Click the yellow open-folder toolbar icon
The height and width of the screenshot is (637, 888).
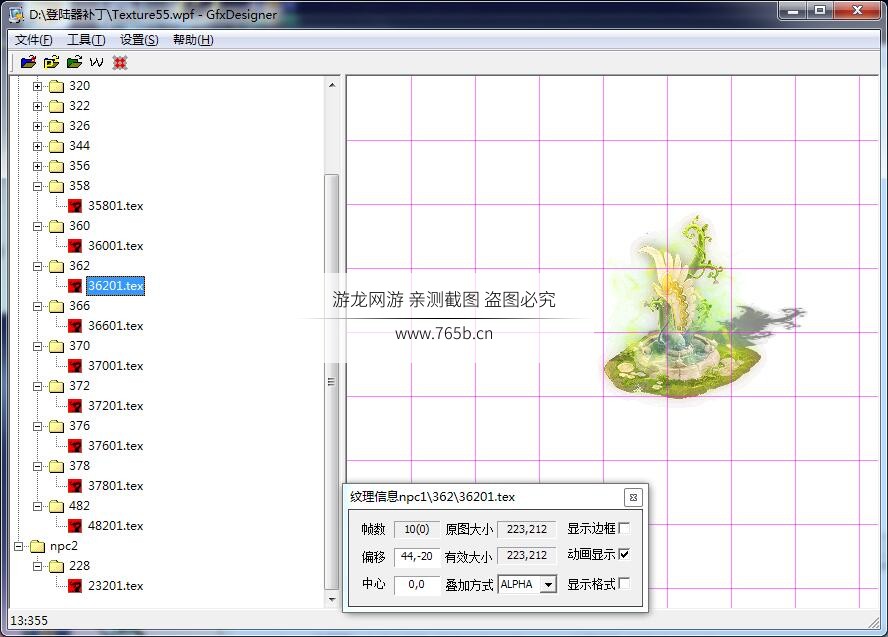52,62
